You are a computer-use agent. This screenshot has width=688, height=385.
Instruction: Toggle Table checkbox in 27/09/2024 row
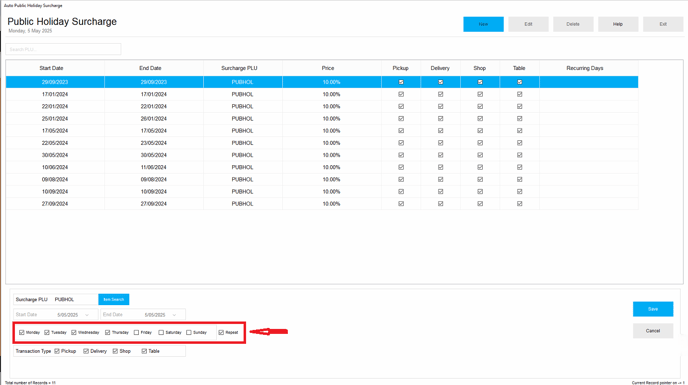point(520,204)
